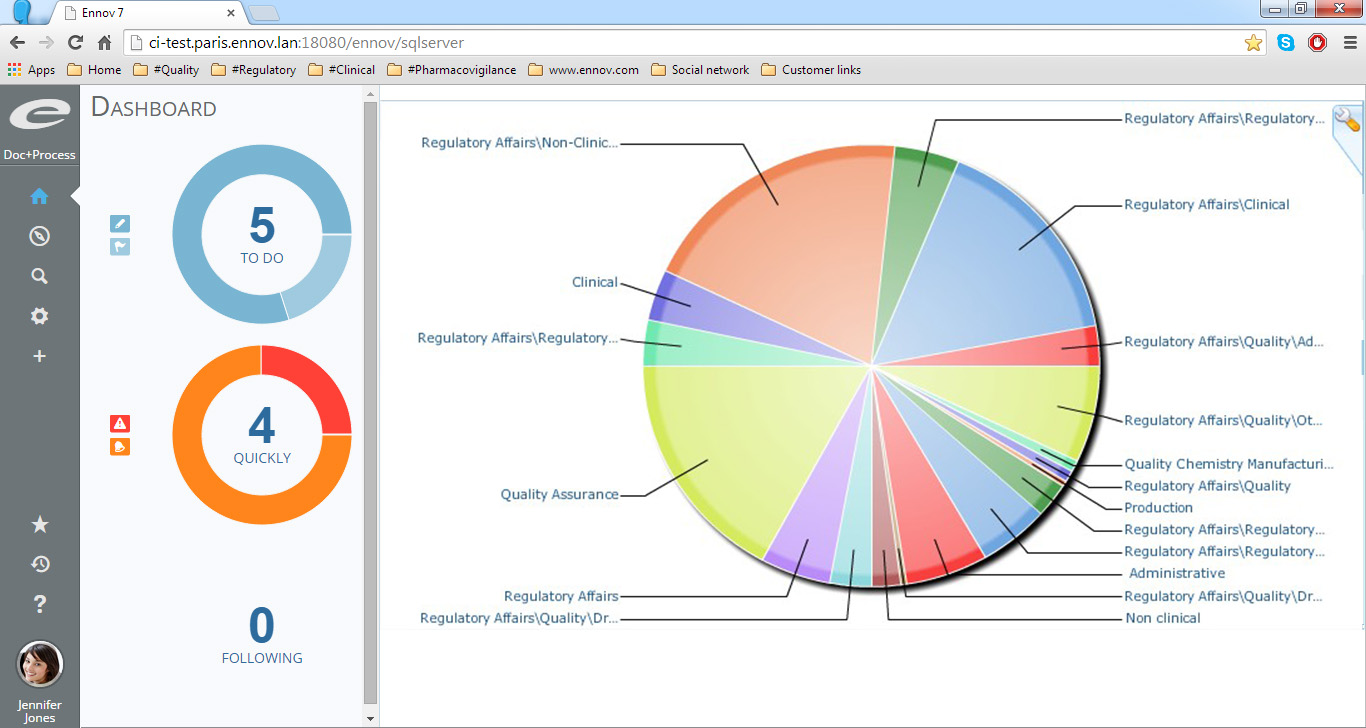Click the Regulatory Affairs\Clinical pie label

pos(1207,204)
